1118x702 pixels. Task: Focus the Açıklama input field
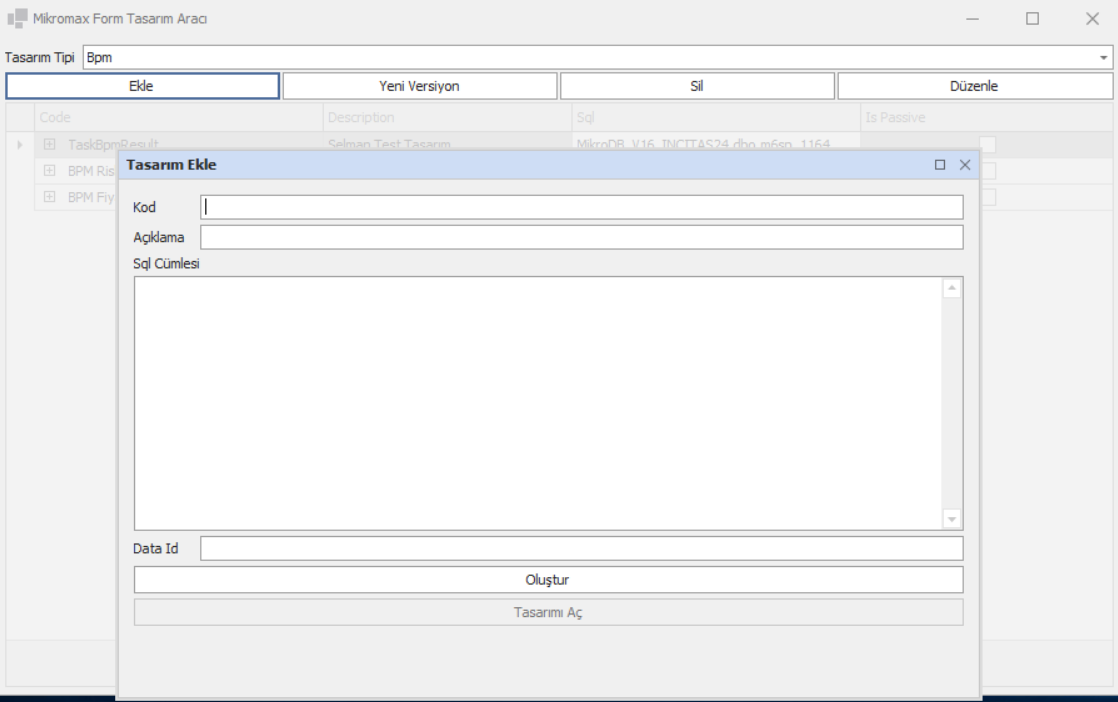click(581, 237)
